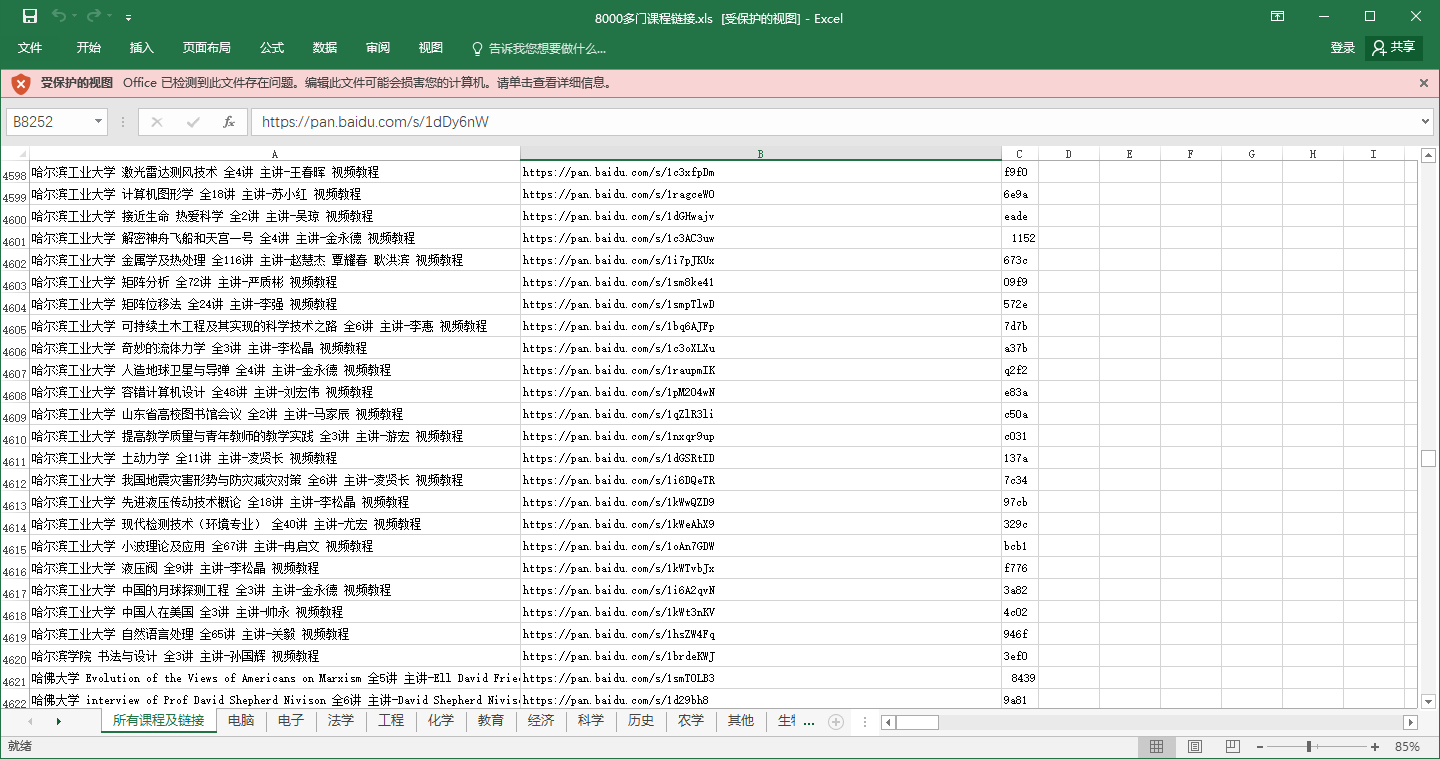
Task: Click horizontal scrollbar right arrow
Action: tap(1411, 722)
